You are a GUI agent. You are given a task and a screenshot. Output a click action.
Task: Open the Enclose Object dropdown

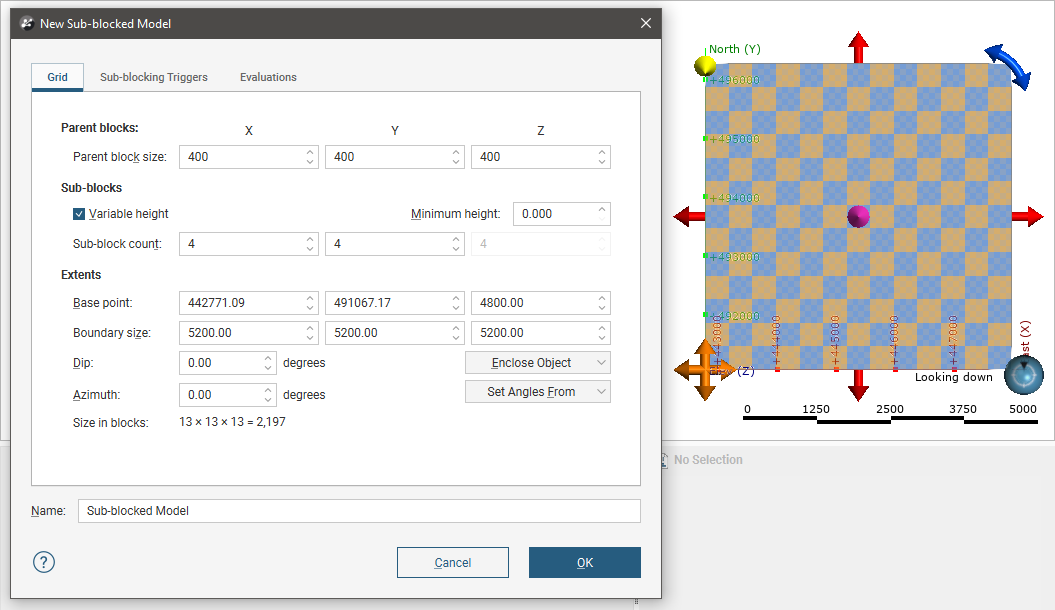[538, 363]
